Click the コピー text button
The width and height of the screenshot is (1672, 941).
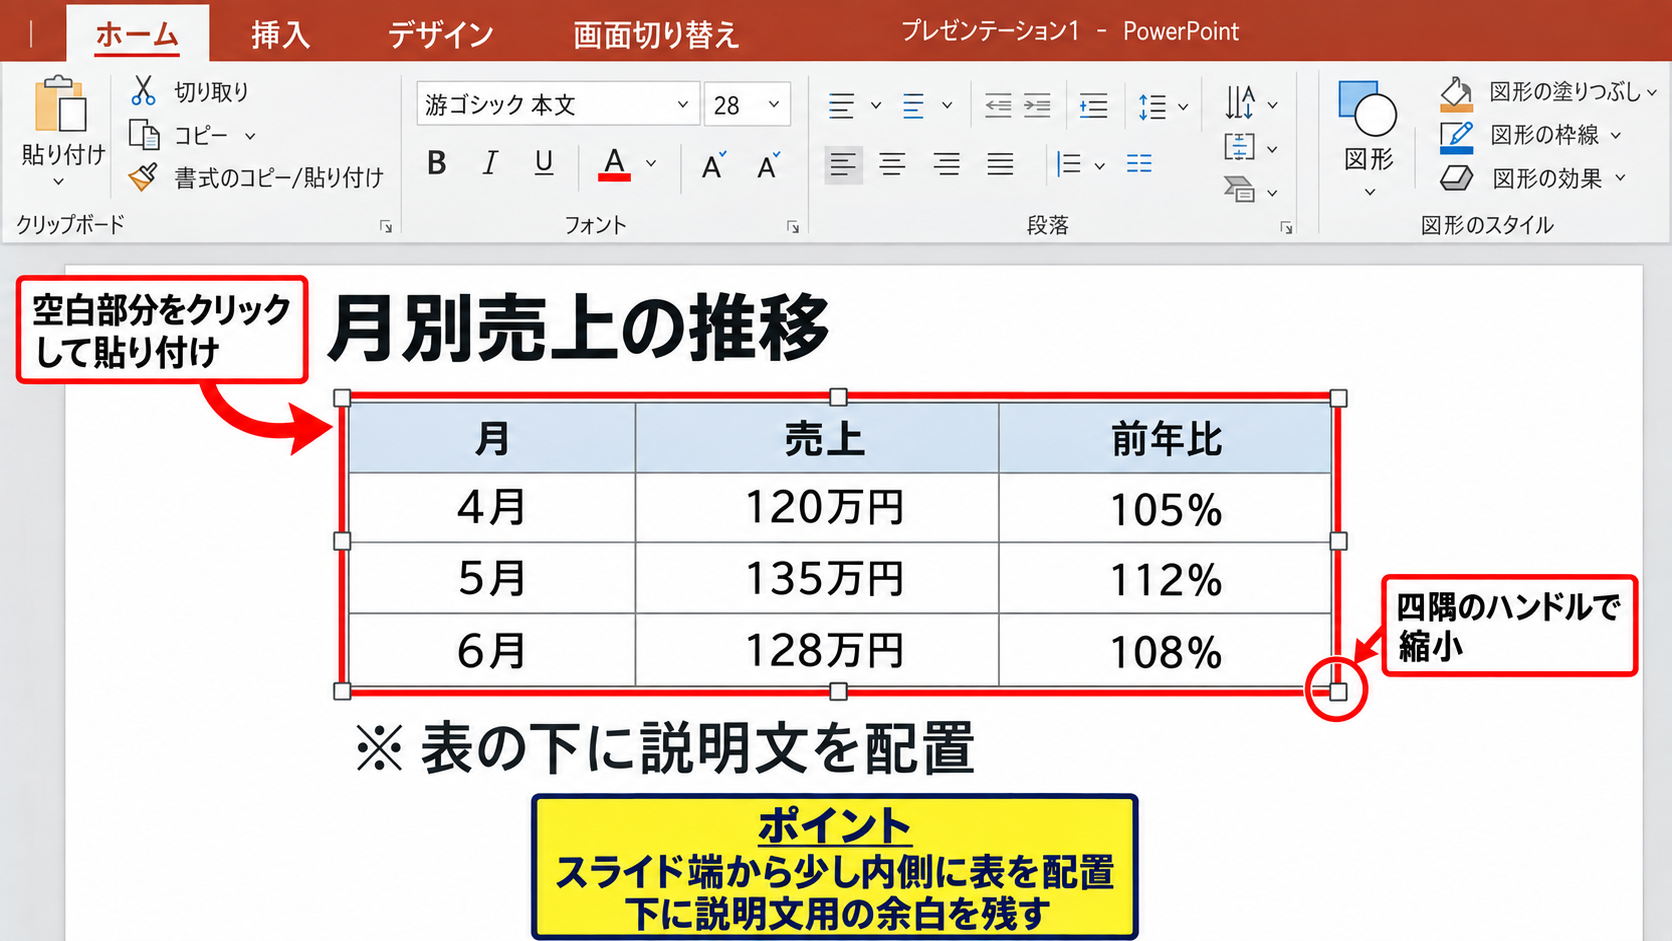201,135
